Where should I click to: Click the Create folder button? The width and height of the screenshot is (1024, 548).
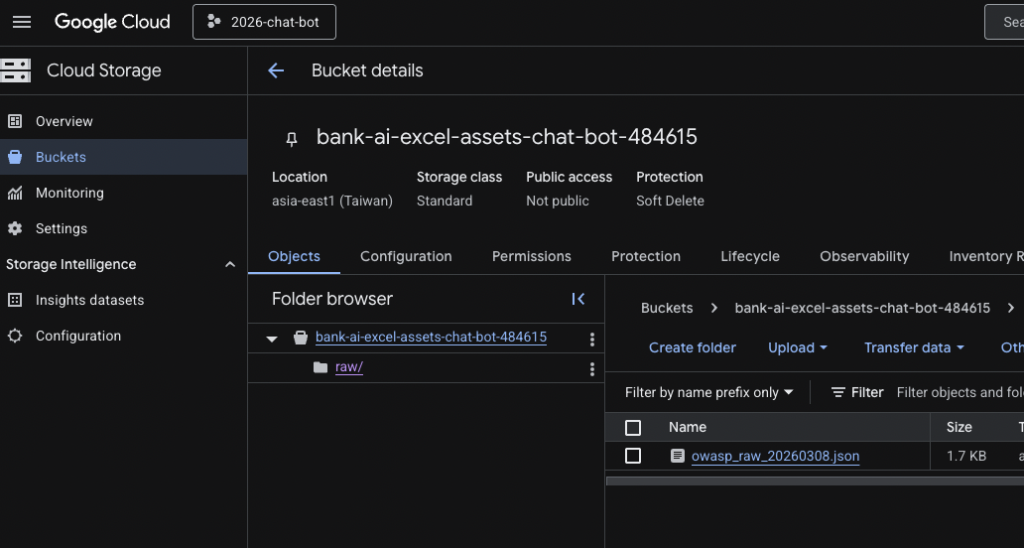point(692,347)
